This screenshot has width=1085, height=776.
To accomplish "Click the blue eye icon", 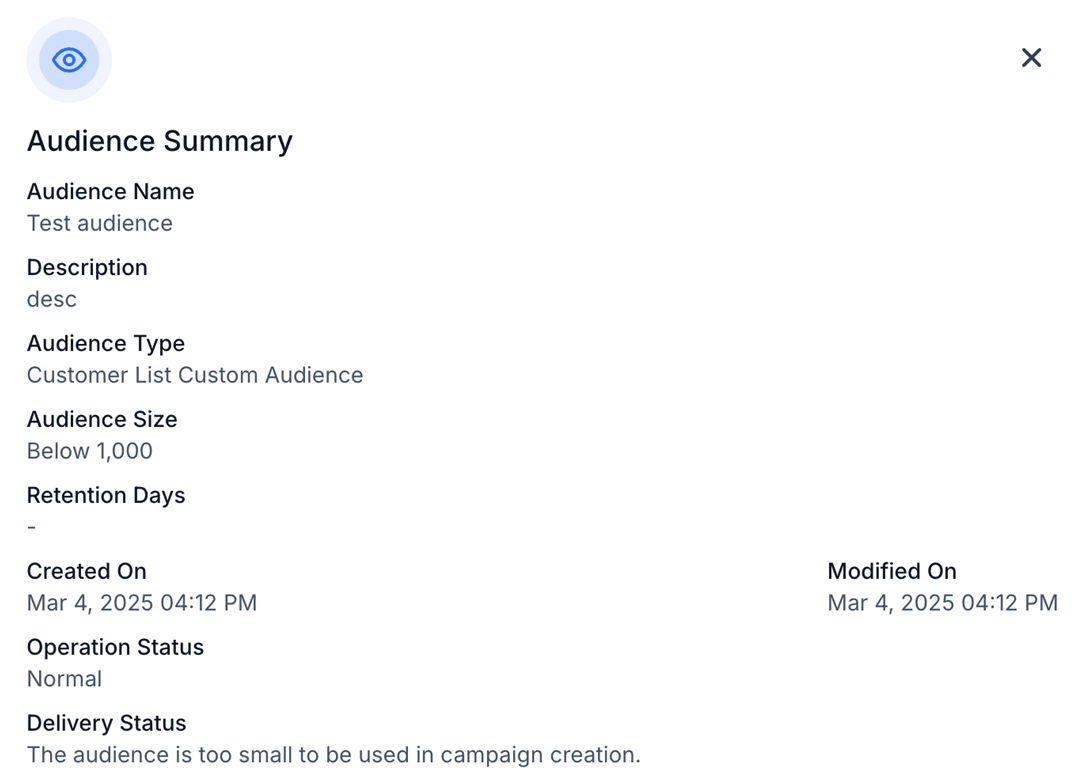I will click(69, 60).
